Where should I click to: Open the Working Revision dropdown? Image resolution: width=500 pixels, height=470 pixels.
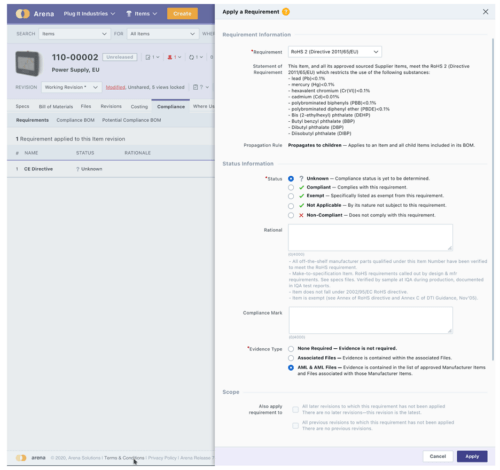(71, 87)
